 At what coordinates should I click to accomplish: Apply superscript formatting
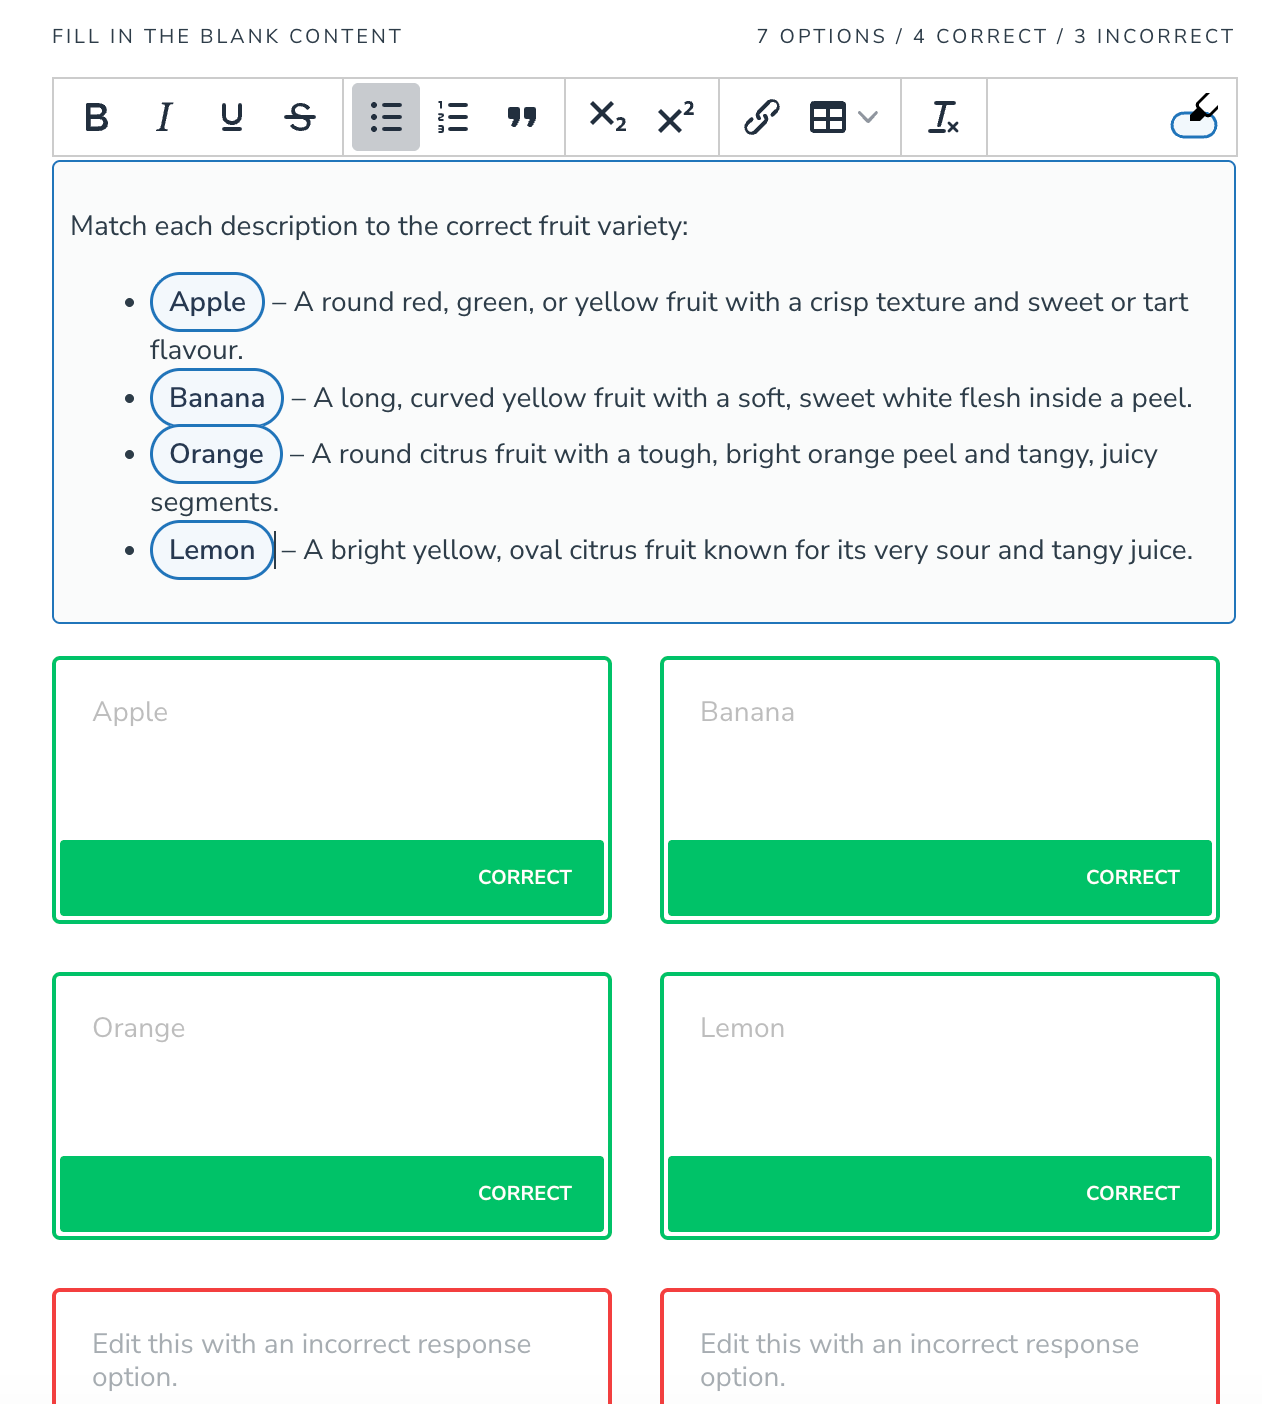point(676,117)
